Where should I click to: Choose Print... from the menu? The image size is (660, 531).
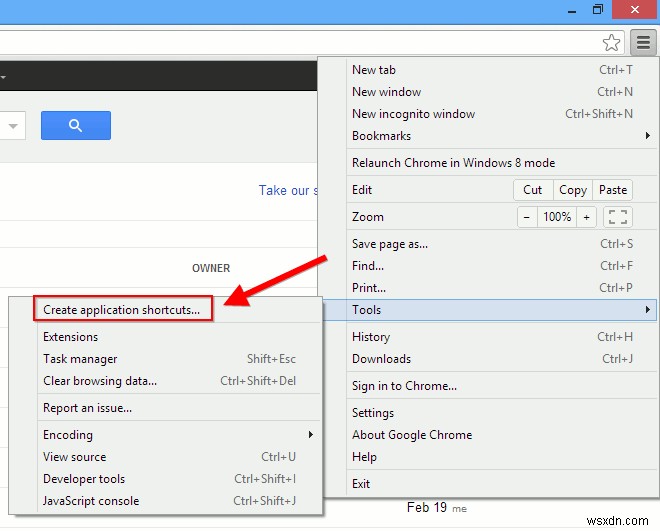click(x=501, y=288)
